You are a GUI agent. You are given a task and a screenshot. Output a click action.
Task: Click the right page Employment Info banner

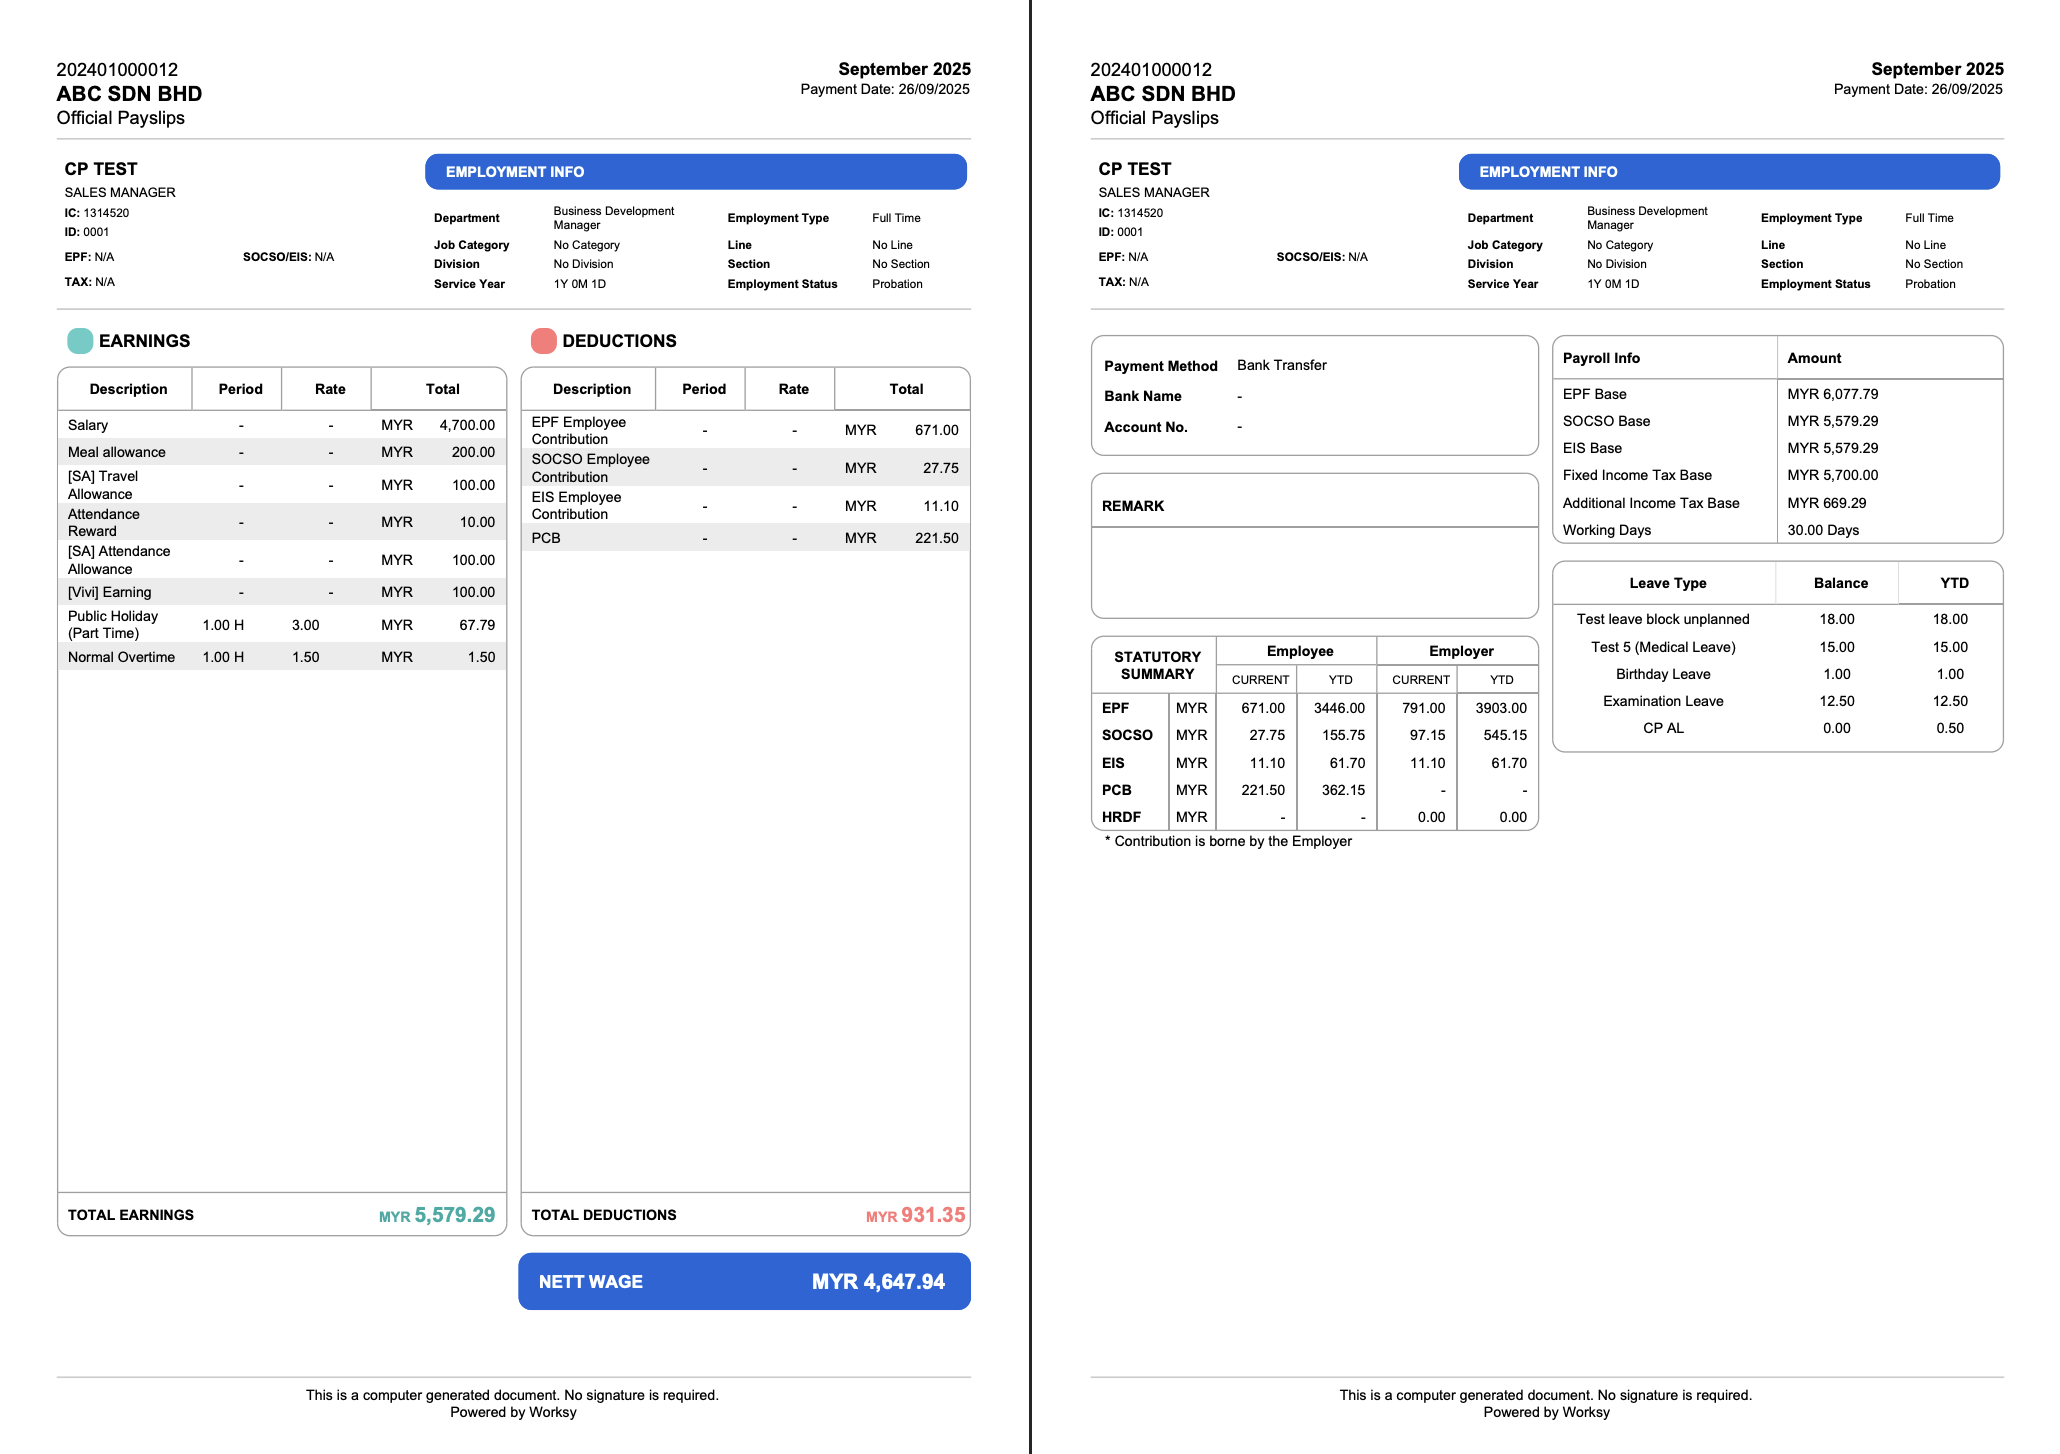point(1728,172)
